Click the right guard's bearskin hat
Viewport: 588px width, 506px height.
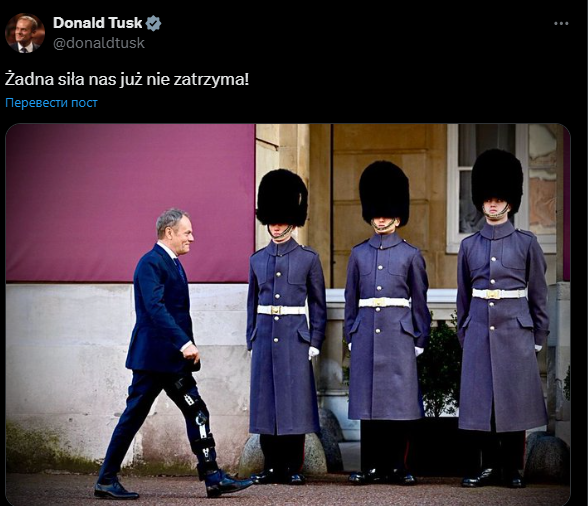click(x=497, y=182)
